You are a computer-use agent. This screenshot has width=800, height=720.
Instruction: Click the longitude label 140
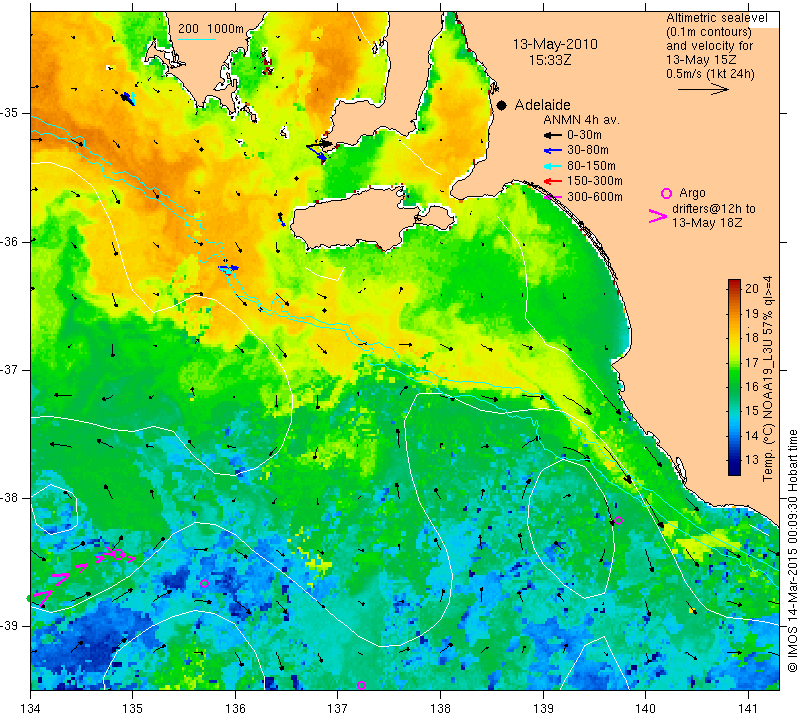645,709
